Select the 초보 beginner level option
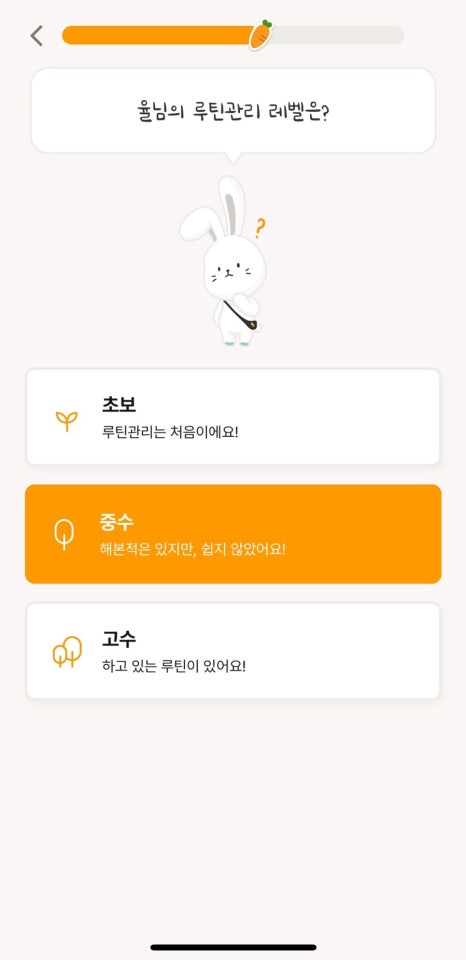 click(233, 416)
